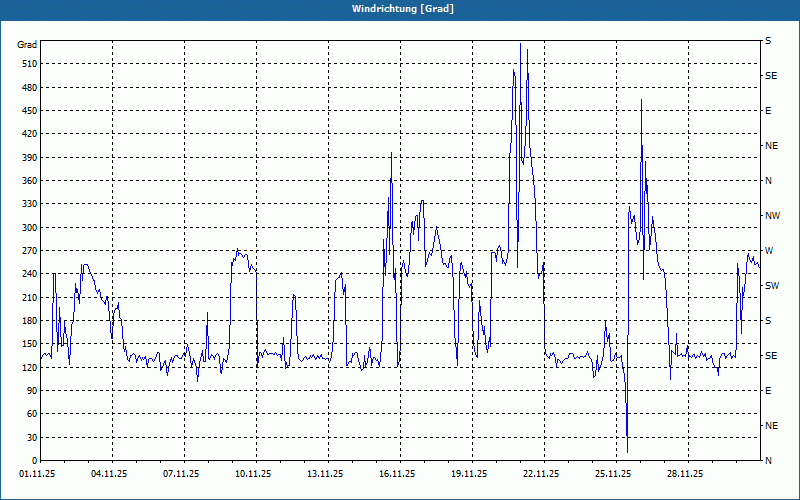The image size is (800, 500).
Task: Pick the 330 tick label on the y-axis
Action: pos(30,204)
